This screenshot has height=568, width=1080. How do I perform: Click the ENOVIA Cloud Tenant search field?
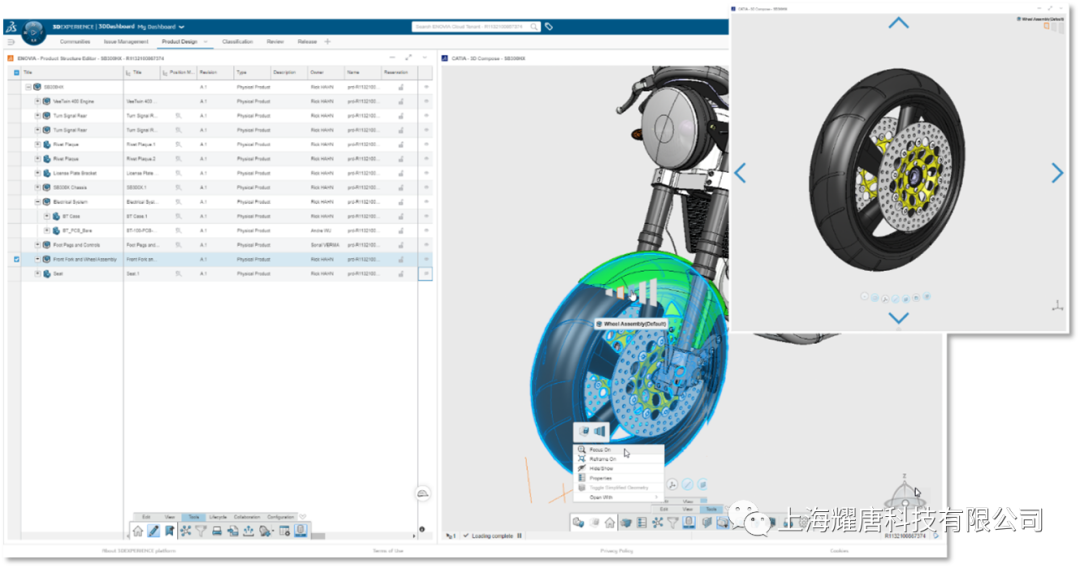(470, 27)
